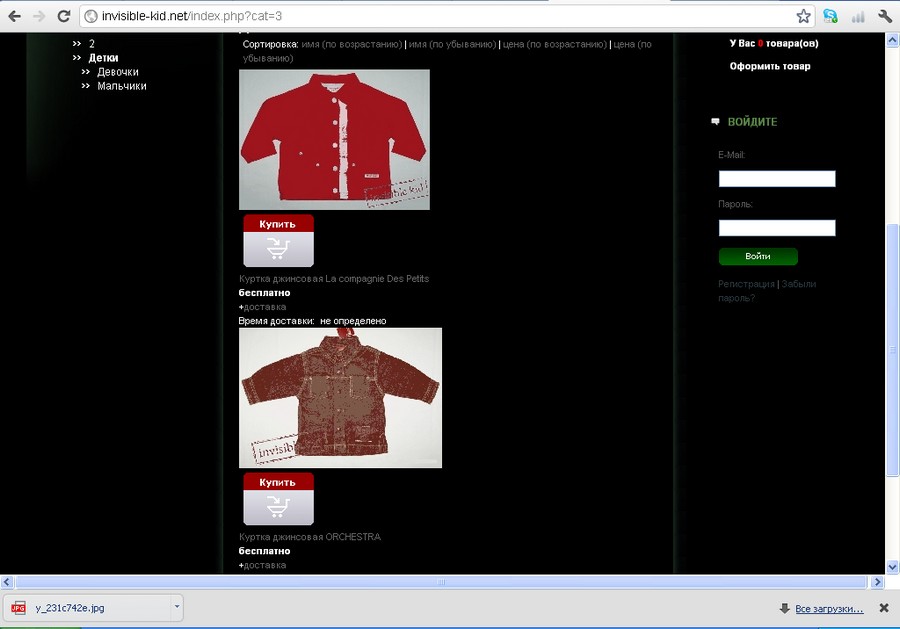Open Куртка джинсовая La compagnie Des Petits link

[x=334, y=279]
